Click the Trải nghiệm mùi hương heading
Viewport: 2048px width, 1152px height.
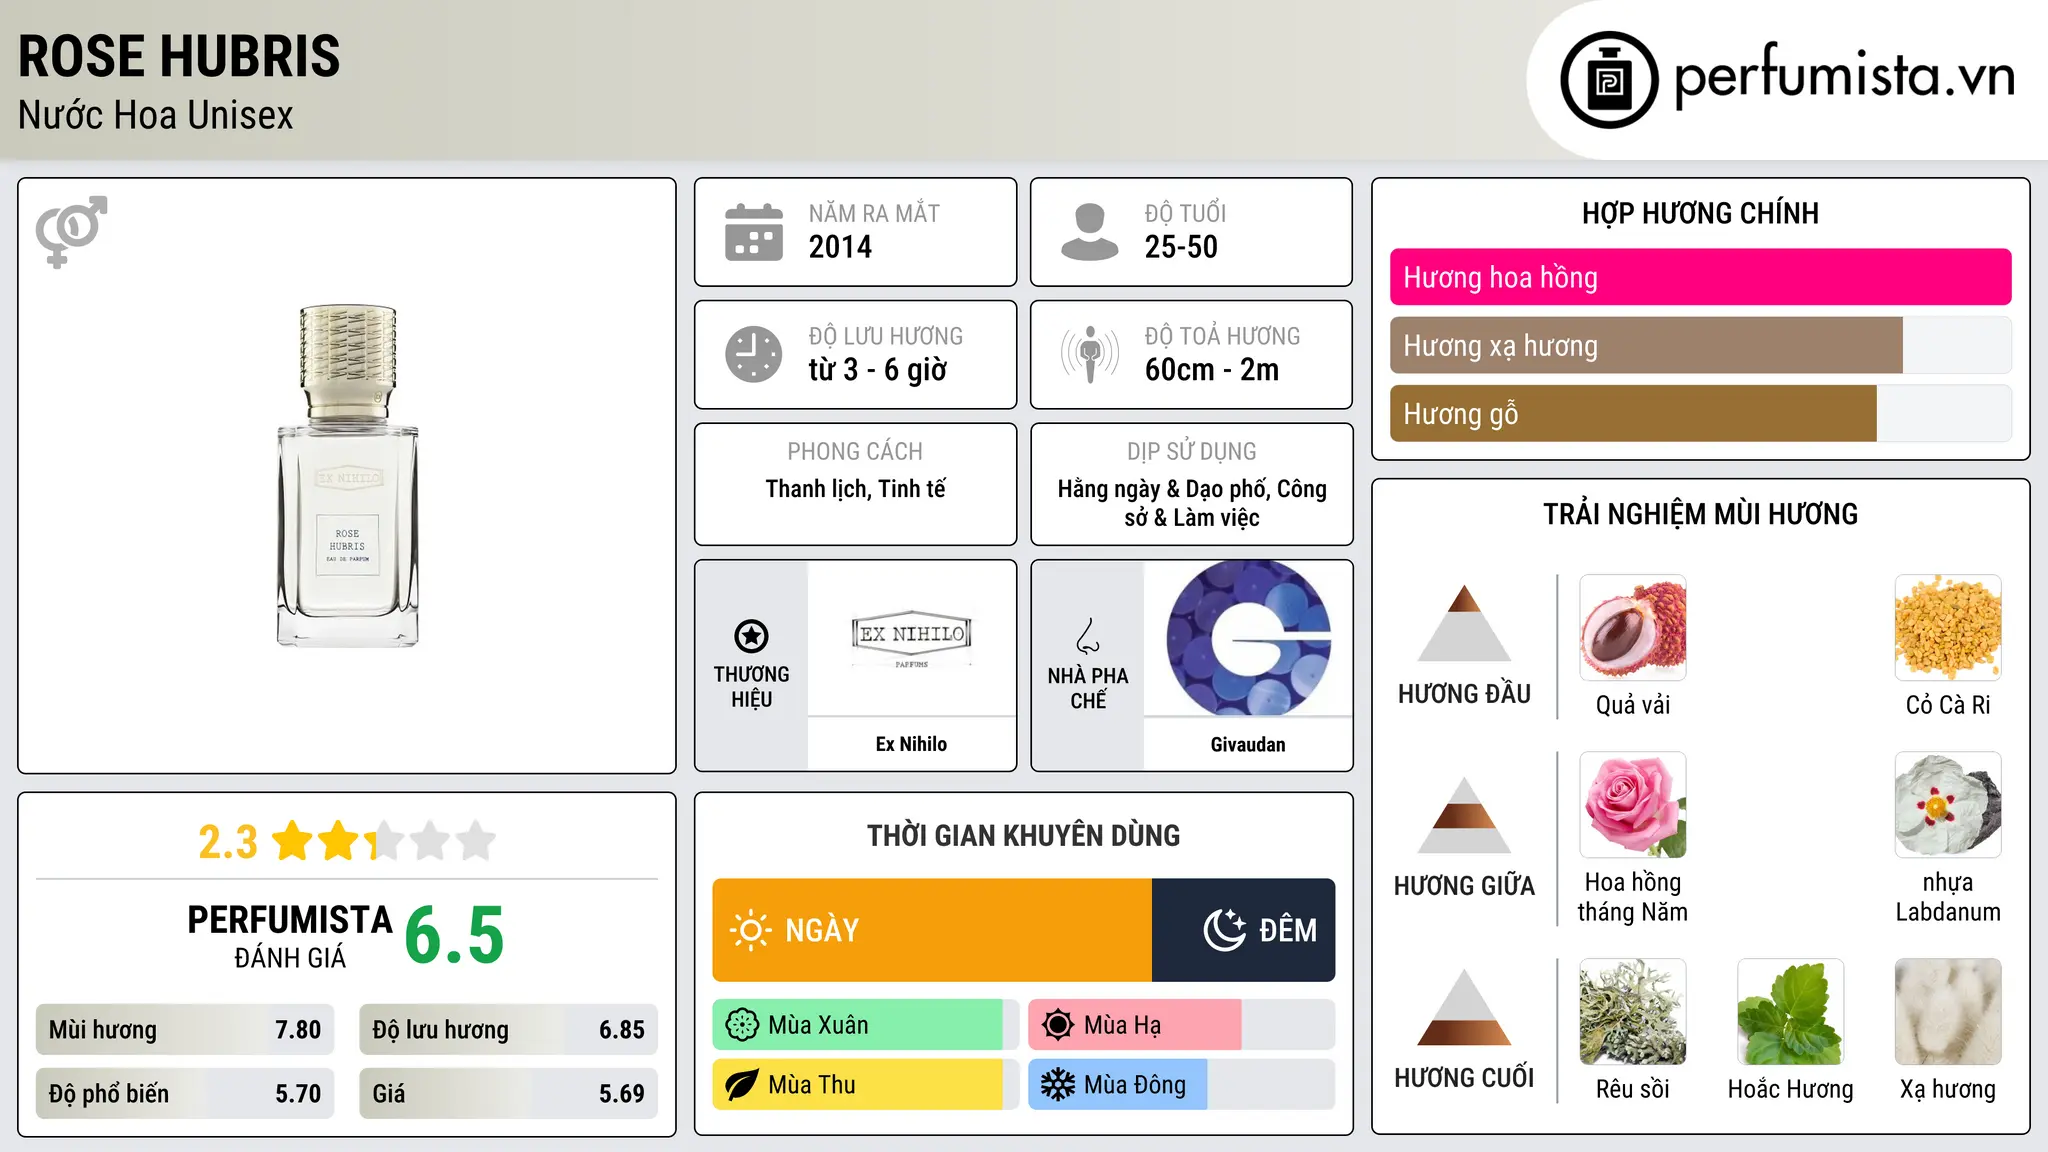pos(1700,514)
